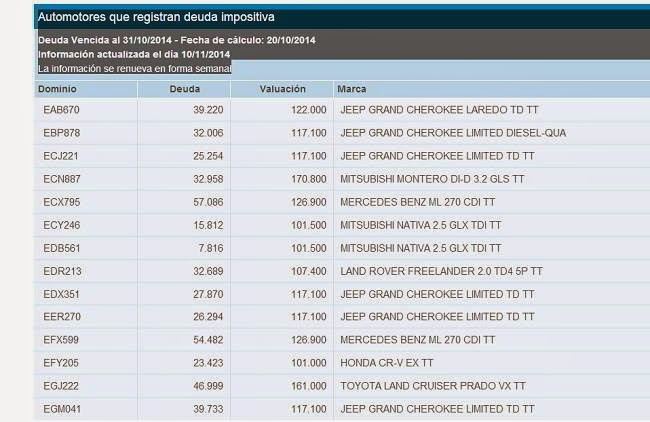Click debt value 32.958

(208, 179)
